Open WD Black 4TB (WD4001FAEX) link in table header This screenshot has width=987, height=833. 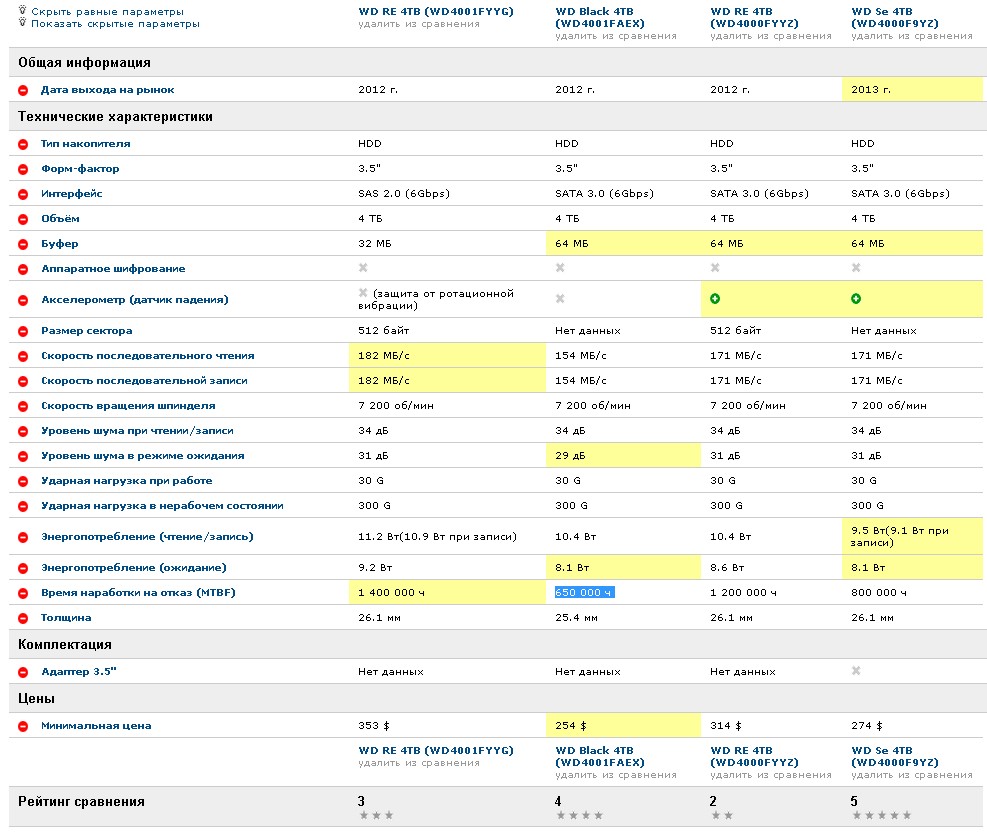click(x=600, y=18)
